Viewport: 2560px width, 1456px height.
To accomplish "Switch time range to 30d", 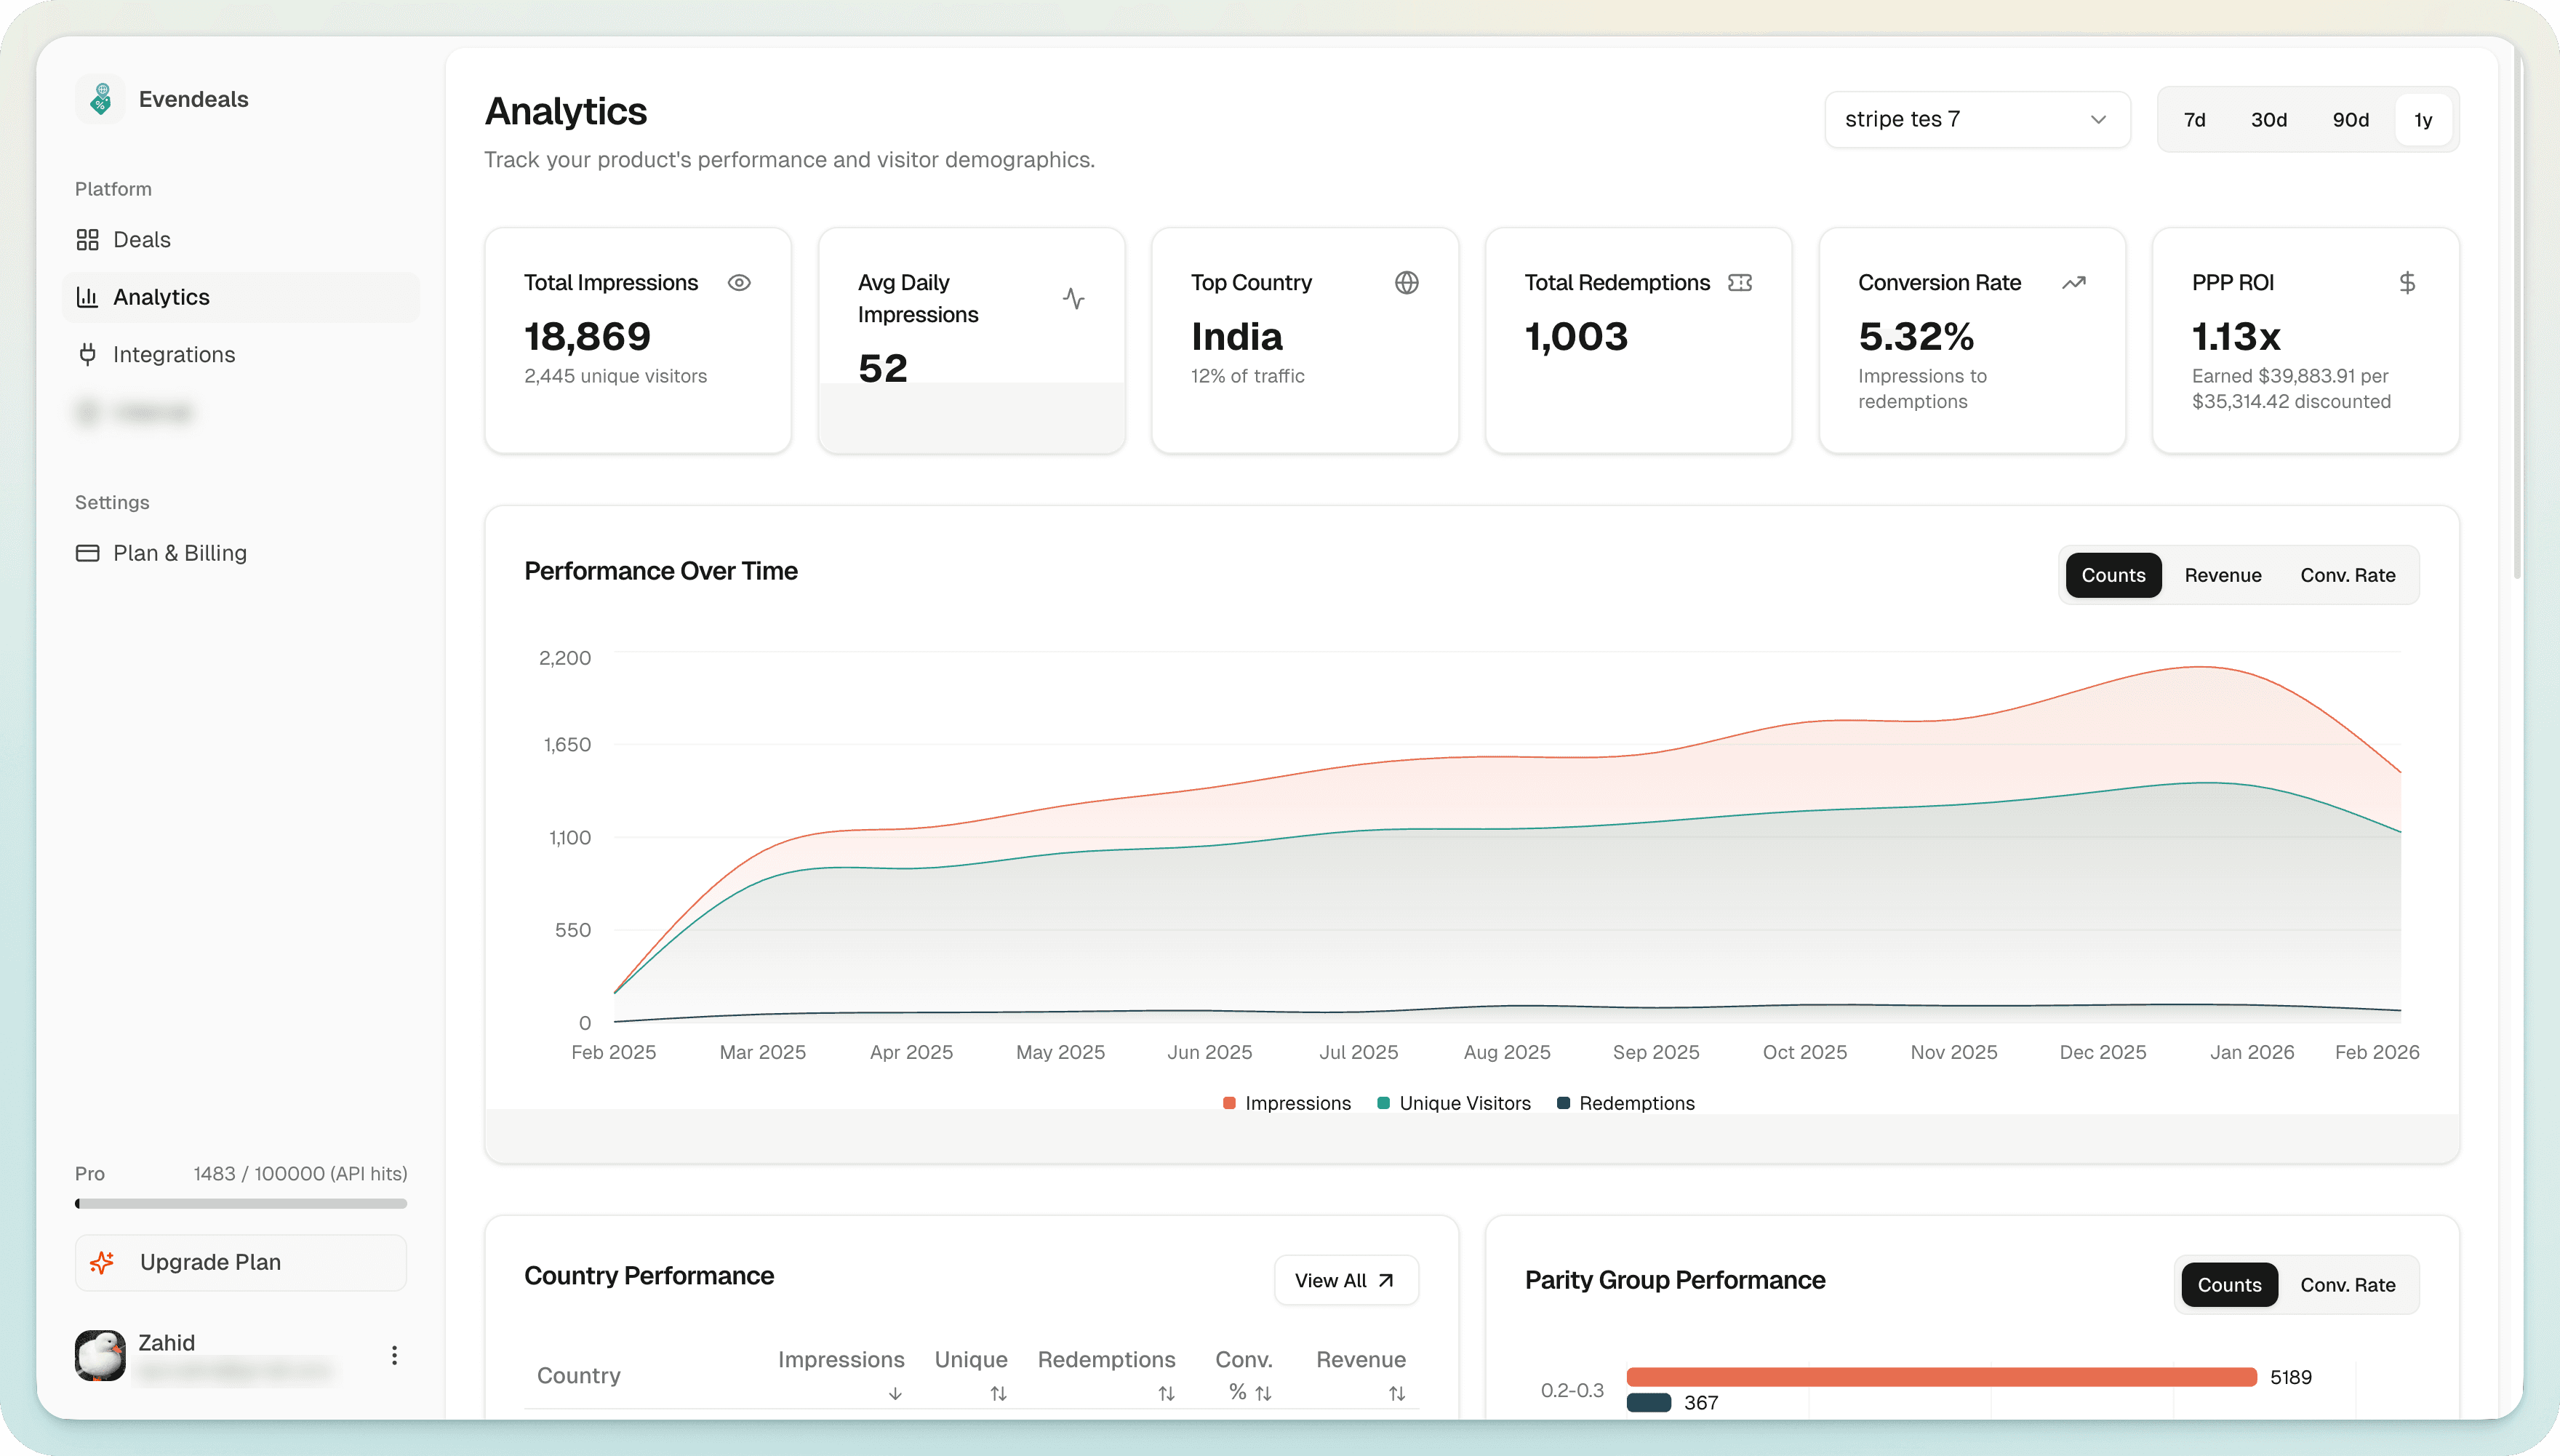I will pos(2270,119).
